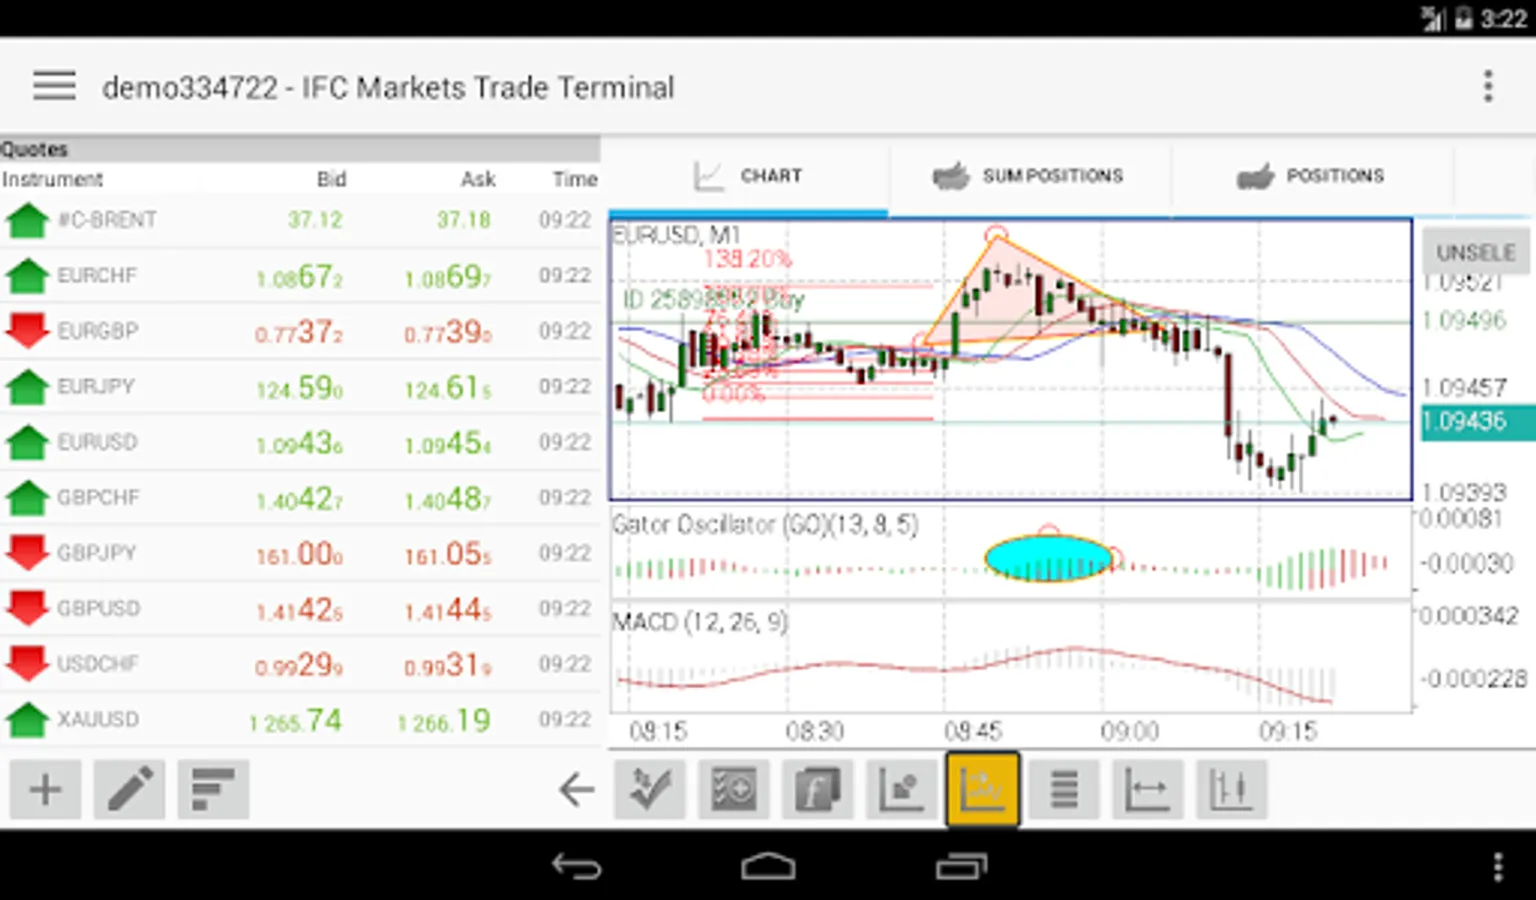Tap the checkmark trade toolbar icon
The width and height of the screenshot is (1536, 900).
click(650, 790)
